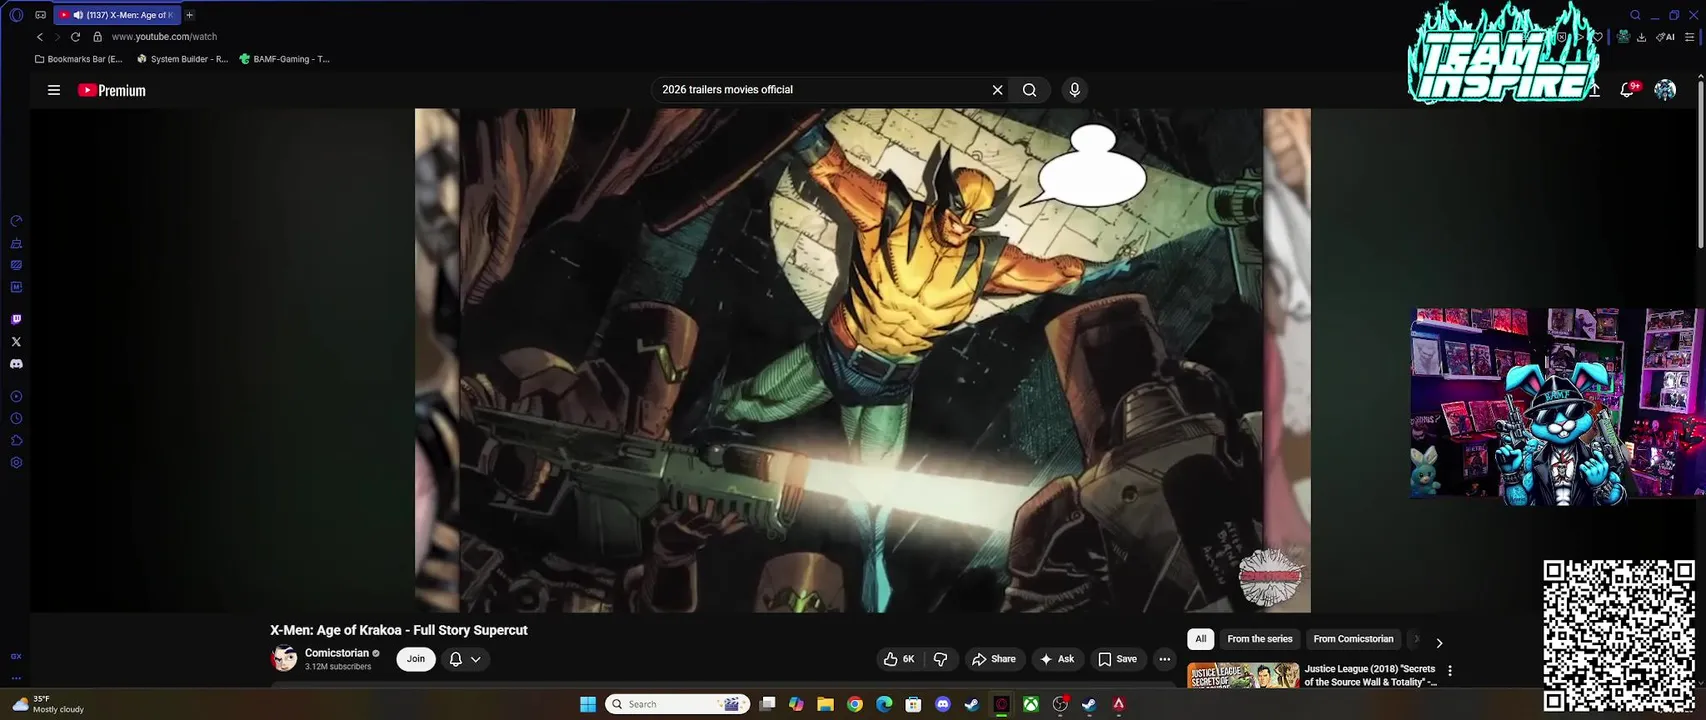Open YouTube notifications bell
The height and width of the screenshot is (720, 1706).
point(1628,90)
